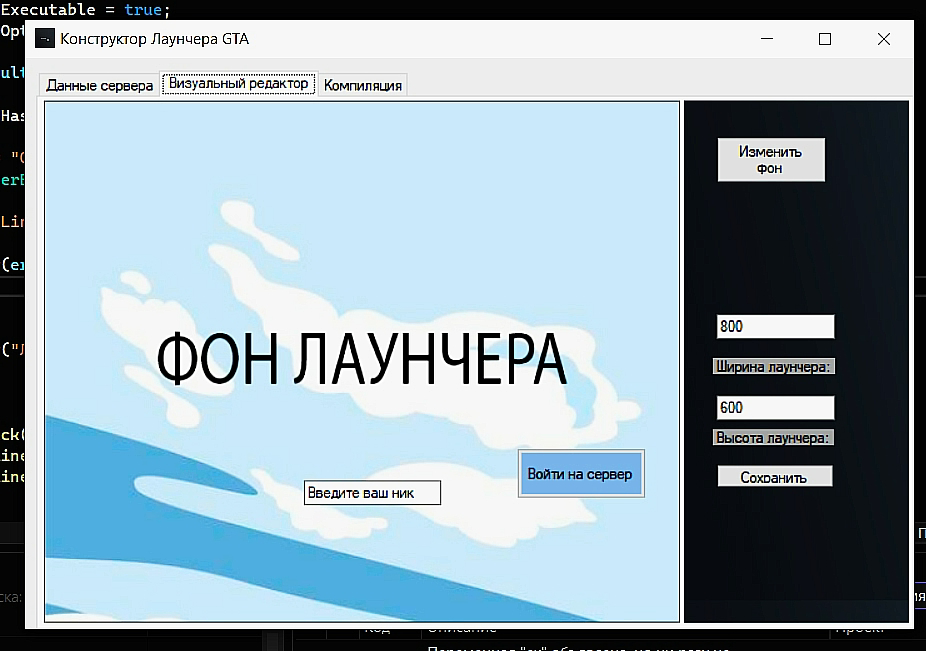Image resolution: width=926 pixels, height=651 pixels.
Task: Click the "Войти на сервер" preview button
Action: [580, 474]
